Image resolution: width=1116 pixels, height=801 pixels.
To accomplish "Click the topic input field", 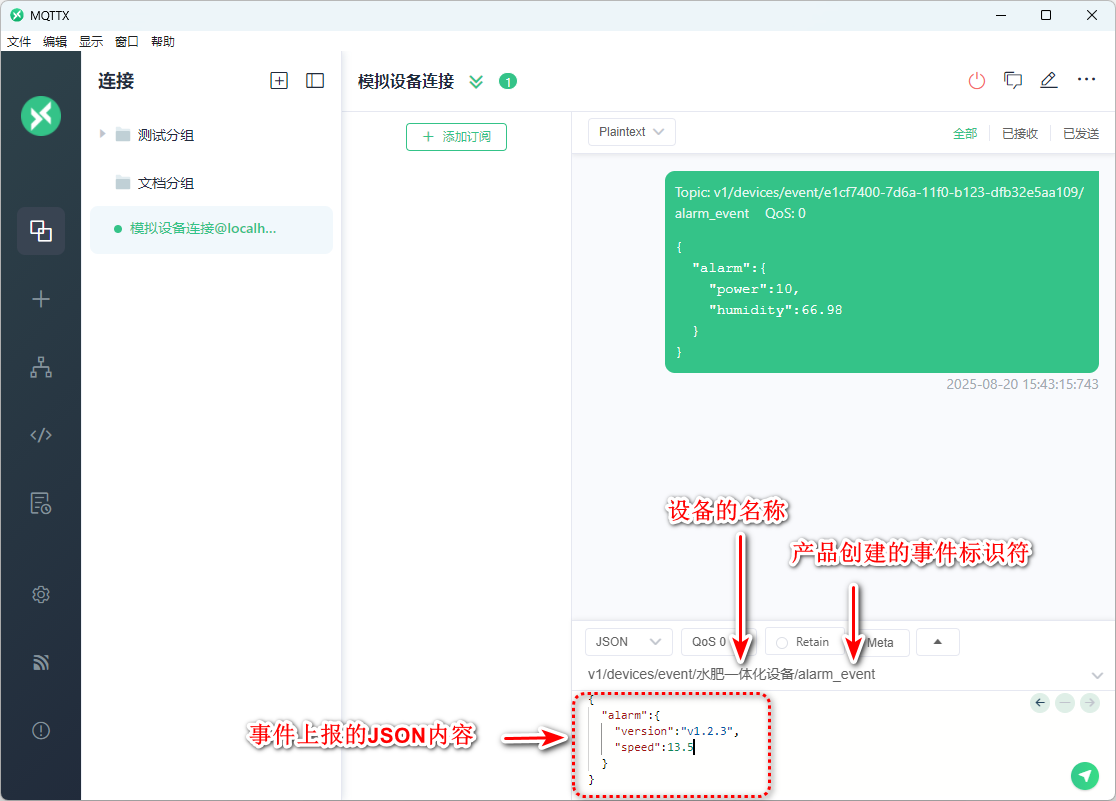I will click(830, 674).
